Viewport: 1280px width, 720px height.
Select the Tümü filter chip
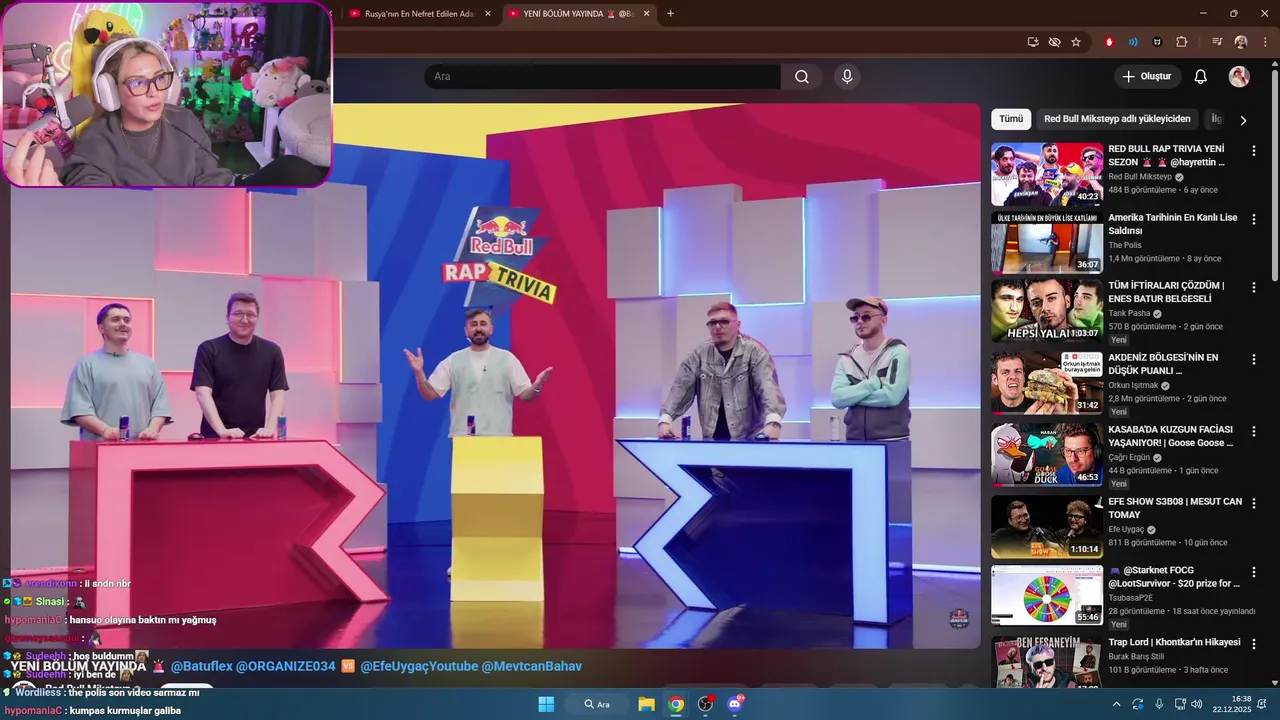tap(1011, 119)
